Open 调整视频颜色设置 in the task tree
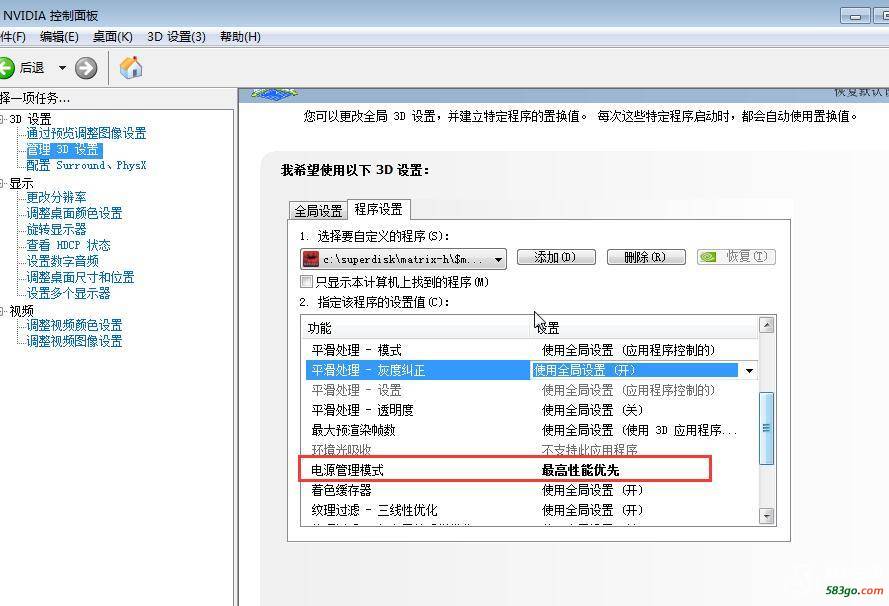 point(74,325)
